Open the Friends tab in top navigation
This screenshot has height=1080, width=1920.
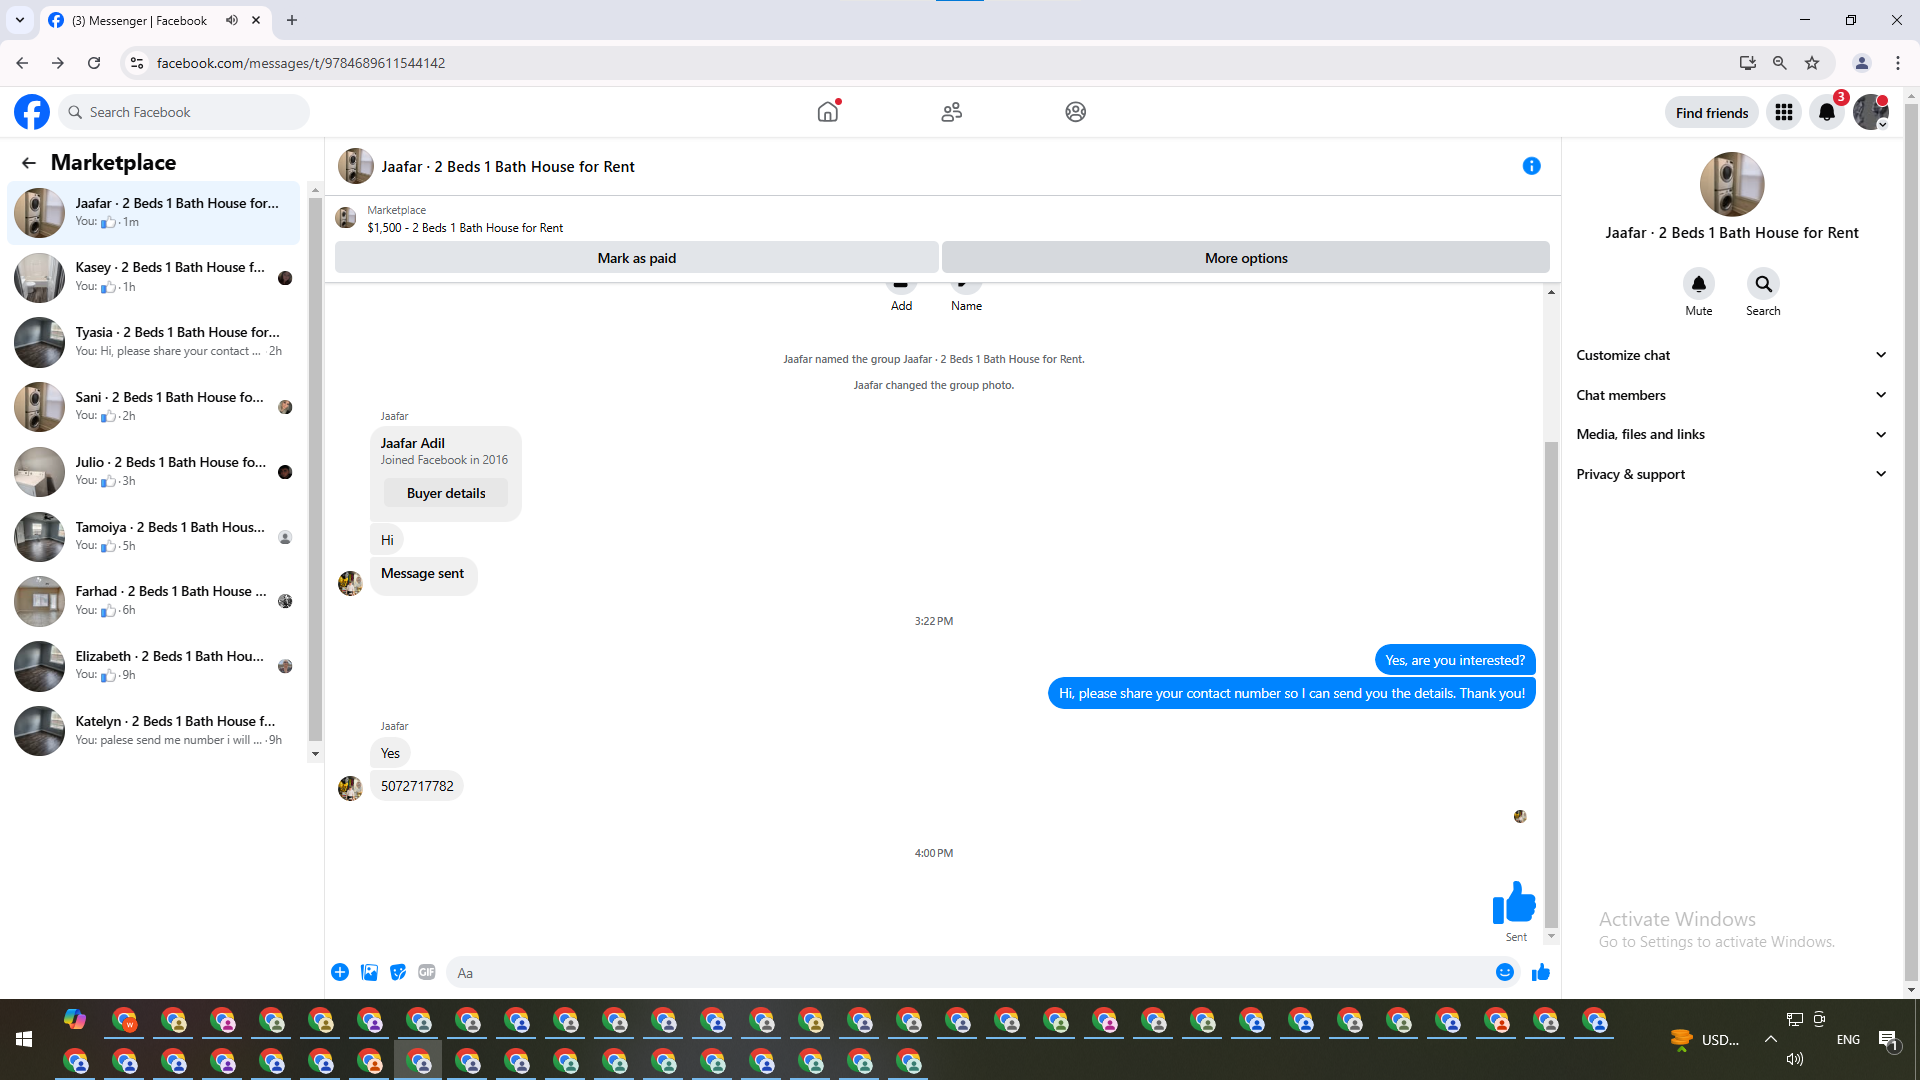coord(951,112)
